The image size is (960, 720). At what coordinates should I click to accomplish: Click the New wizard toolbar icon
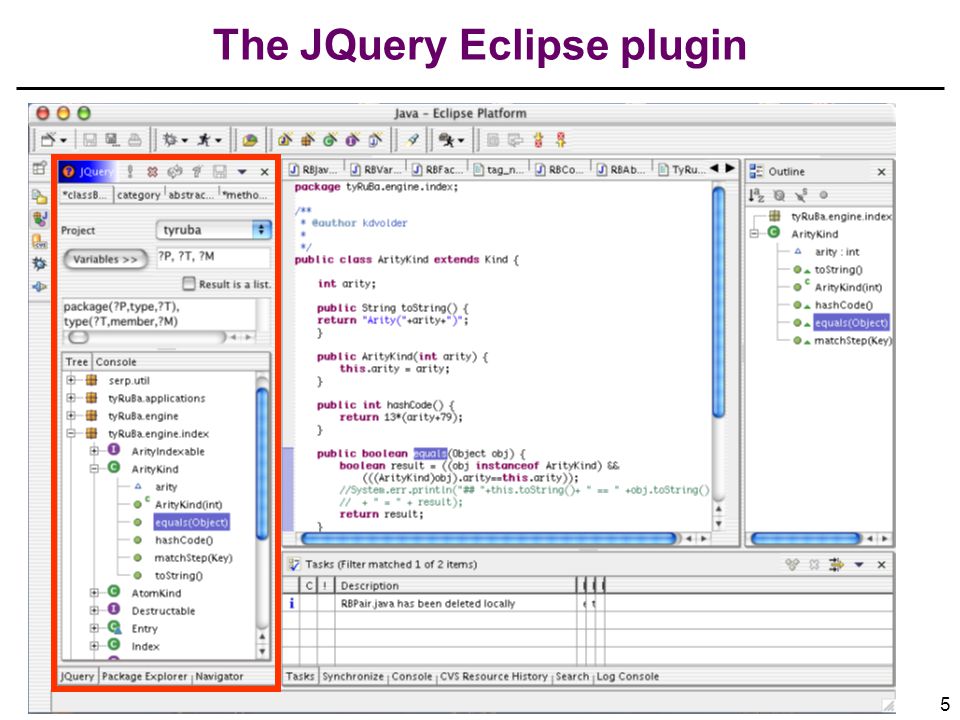pyautogui.click(x=48, y=140)
